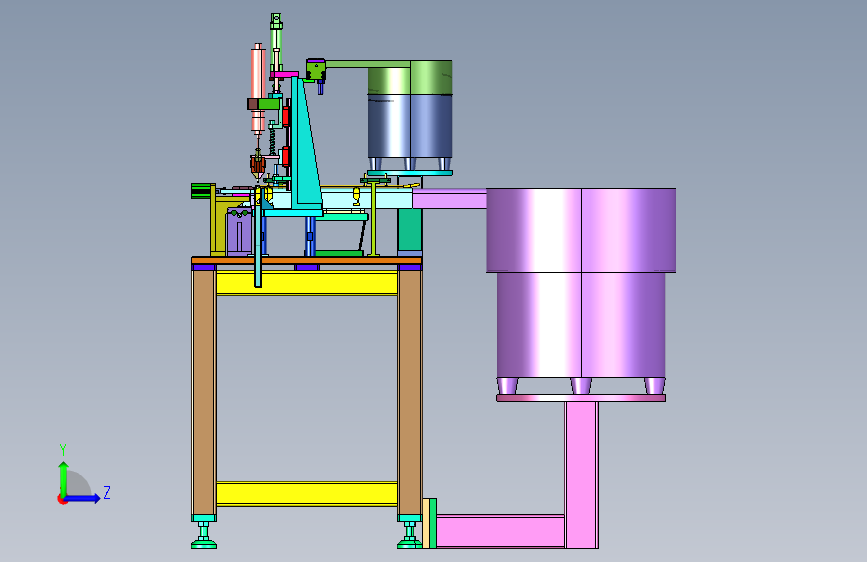Image resolution: width=867 pixels, height=562 pixels.
Task: Select the pink vertical support column under large bowl
Action: 582,475
